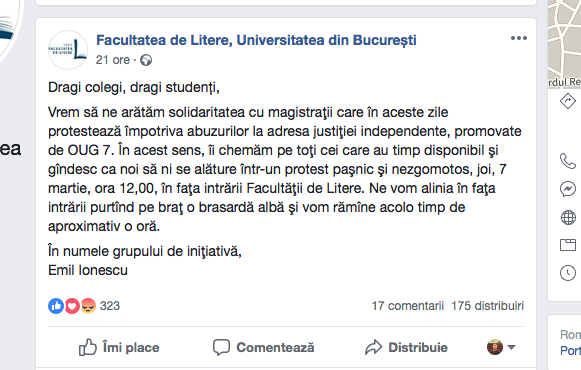
Task: Like the post with Îmi place
Action: [x=119, y=347]
